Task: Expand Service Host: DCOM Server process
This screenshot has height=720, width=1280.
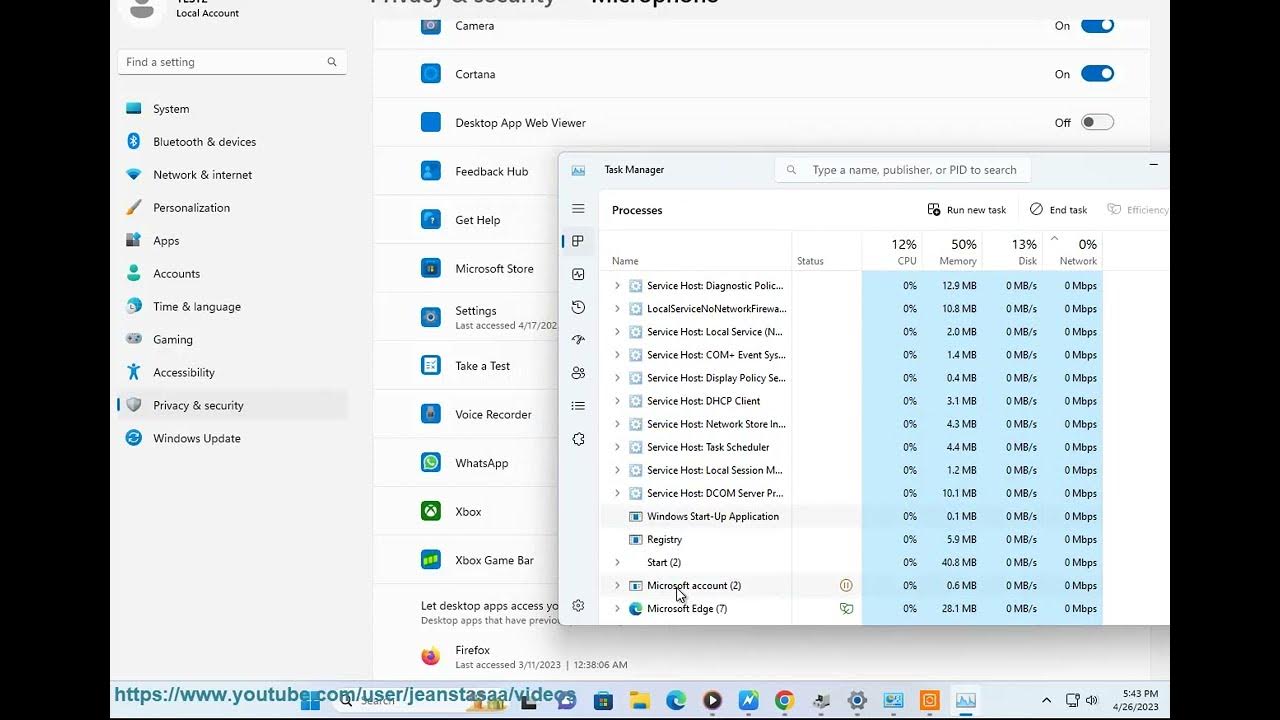Action: click(617, 493)
